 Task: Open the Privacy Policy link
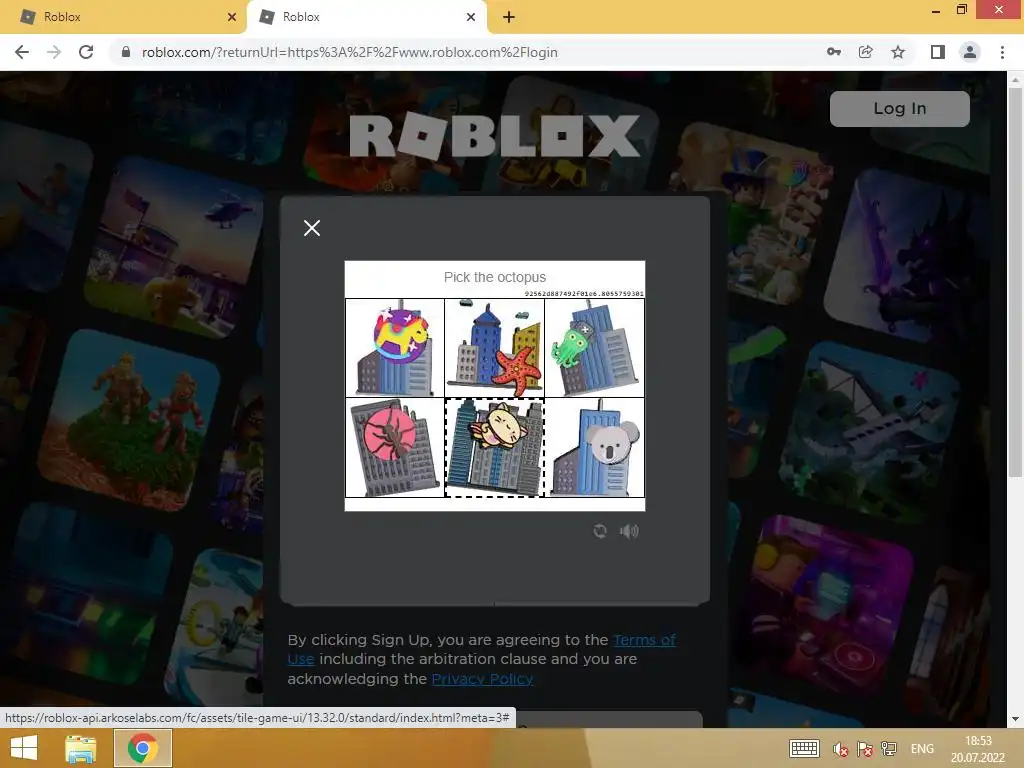tap(482, 679)
